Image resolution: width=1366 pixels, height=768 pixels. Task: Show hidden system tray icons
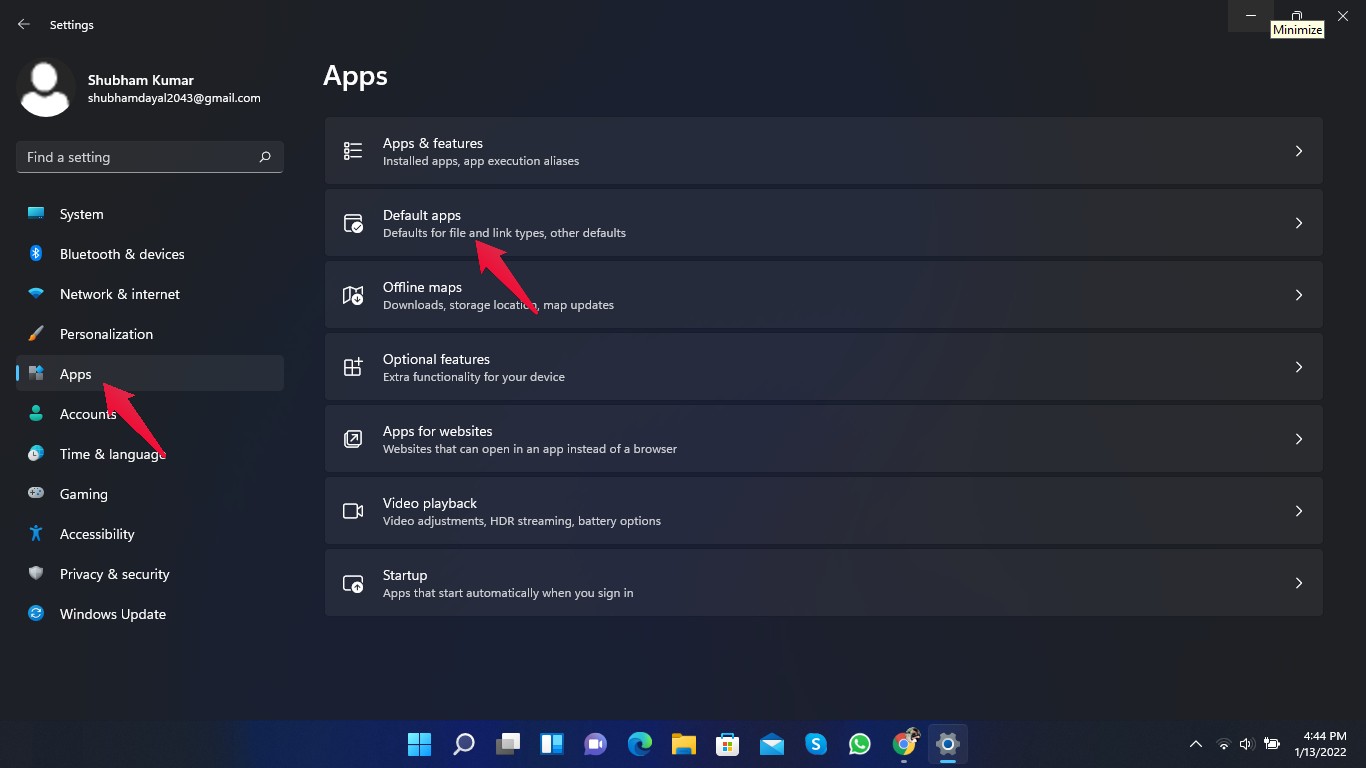1195,744
